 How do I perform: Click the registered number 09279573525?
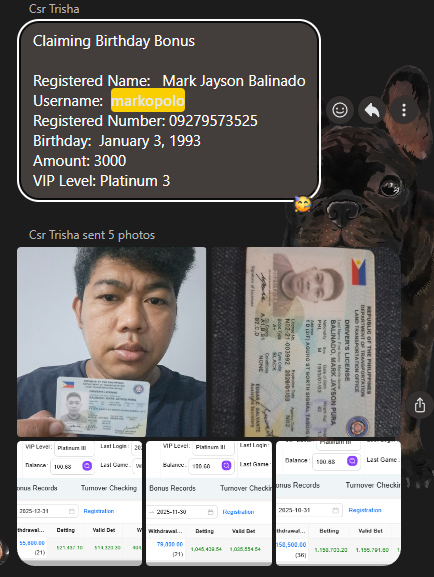(213, 121)
